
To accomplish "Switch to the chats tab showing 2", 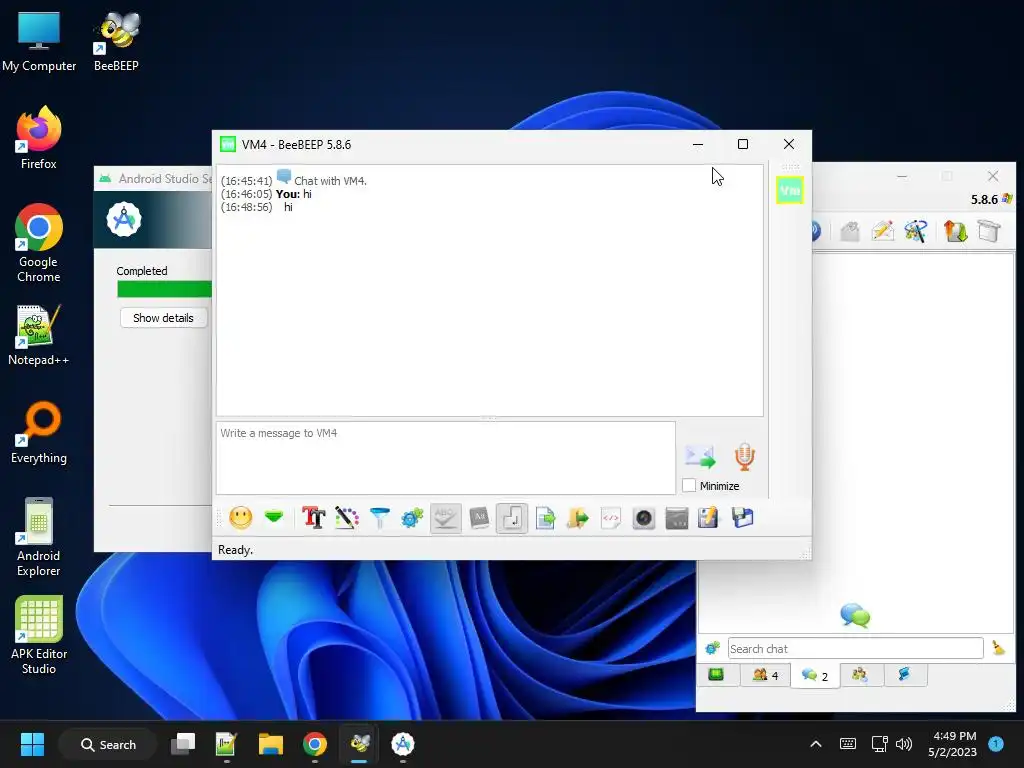I will [815, 675].
